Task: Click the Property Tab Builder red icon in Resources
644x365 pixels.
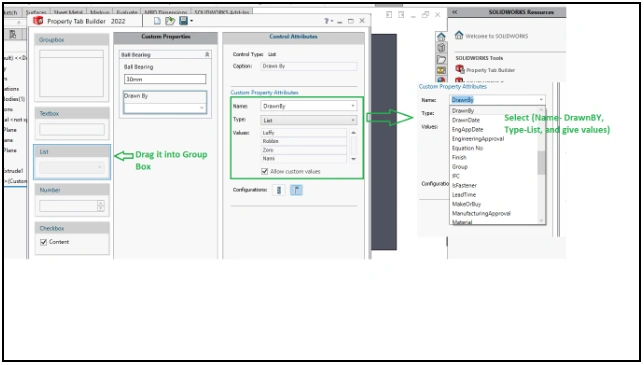Action: click(460, 69)
